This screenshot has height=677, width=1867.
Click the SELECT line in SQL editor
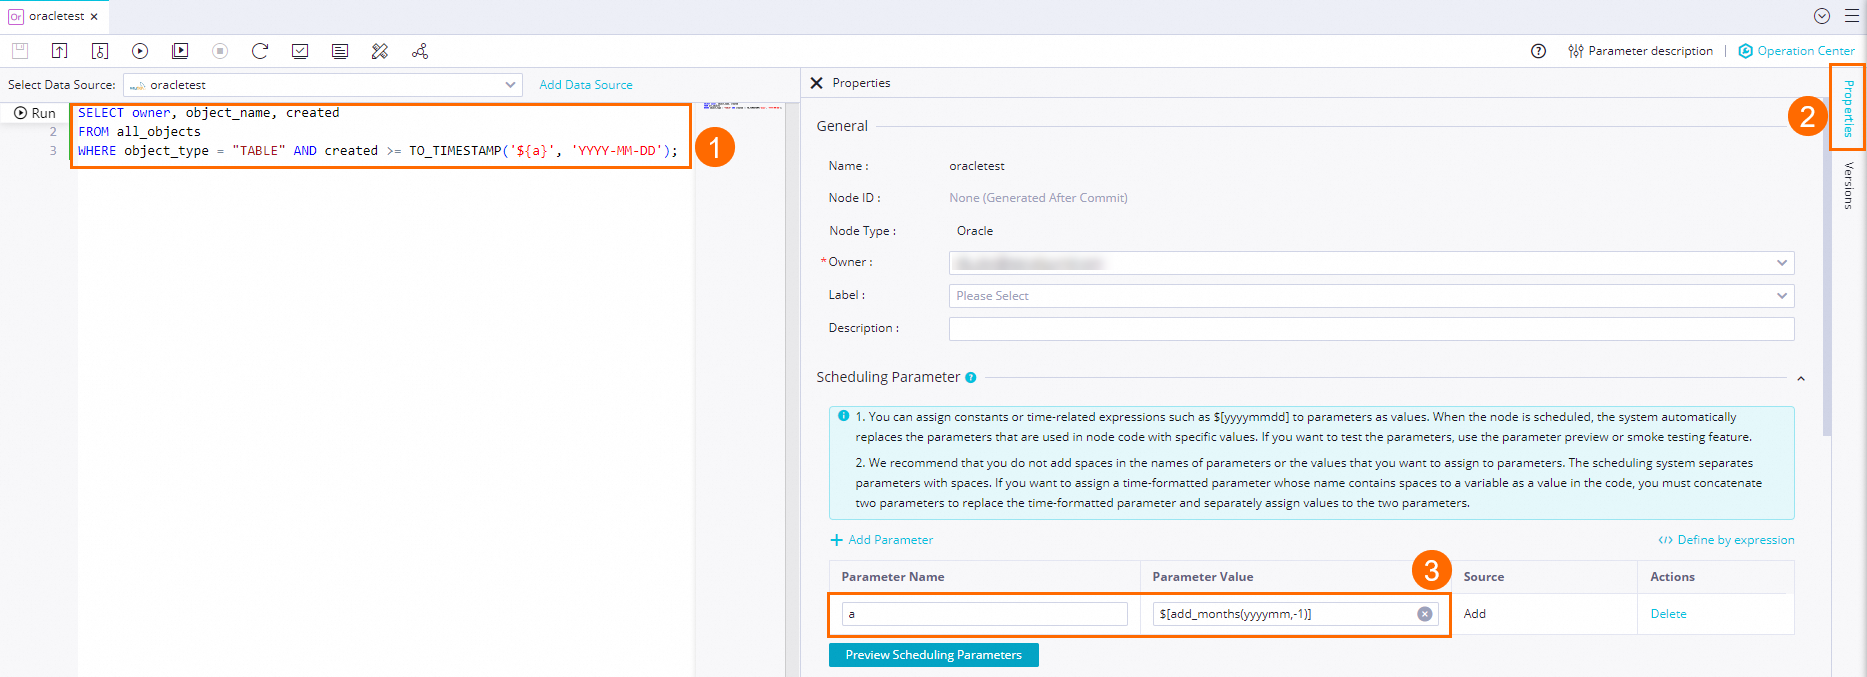[209, 113]
